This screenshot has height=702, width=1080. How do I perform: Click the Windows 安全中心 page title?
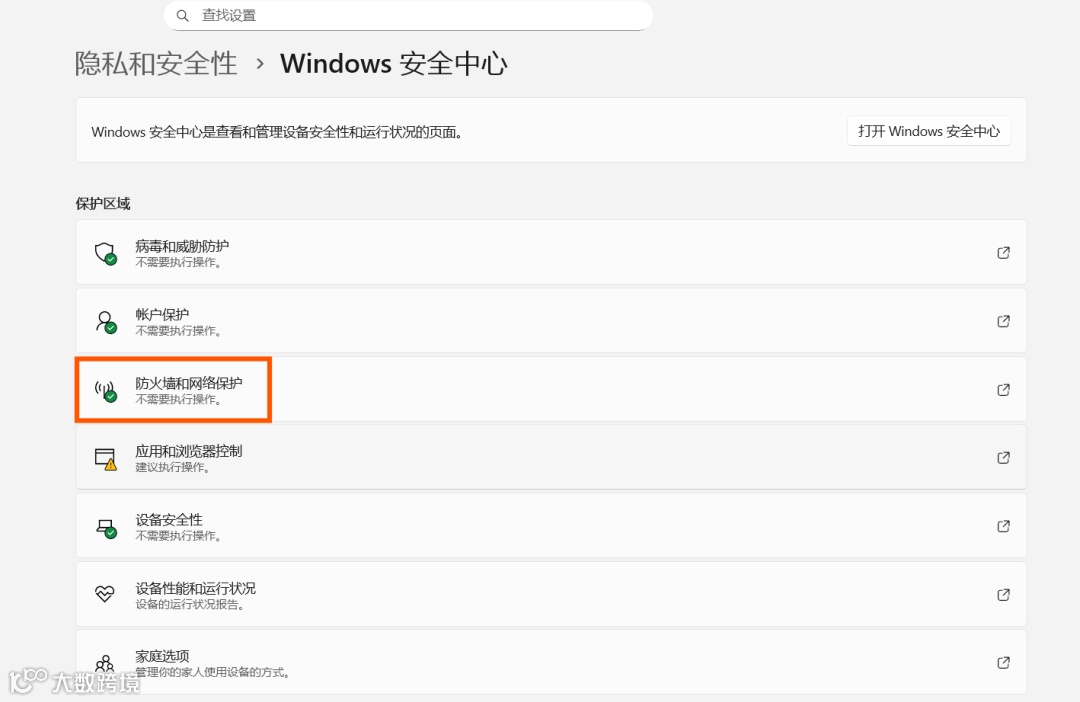(x=393, y=64)
